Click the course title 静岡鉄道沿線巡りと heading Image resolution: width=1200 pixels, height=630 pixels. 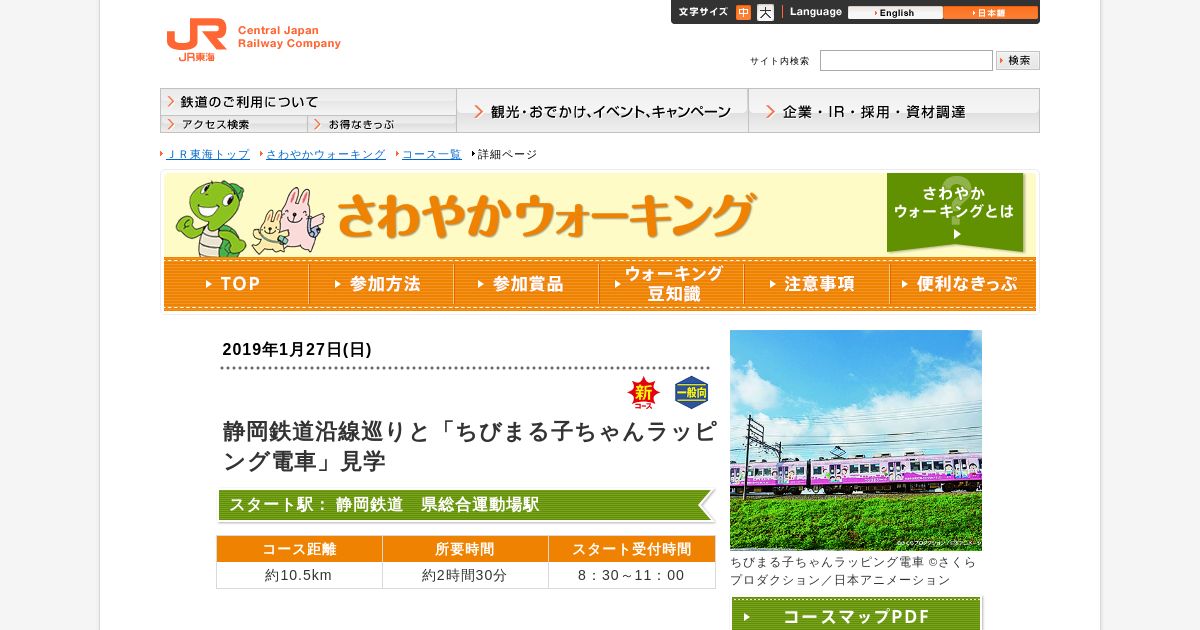click(x=469, y=446)
